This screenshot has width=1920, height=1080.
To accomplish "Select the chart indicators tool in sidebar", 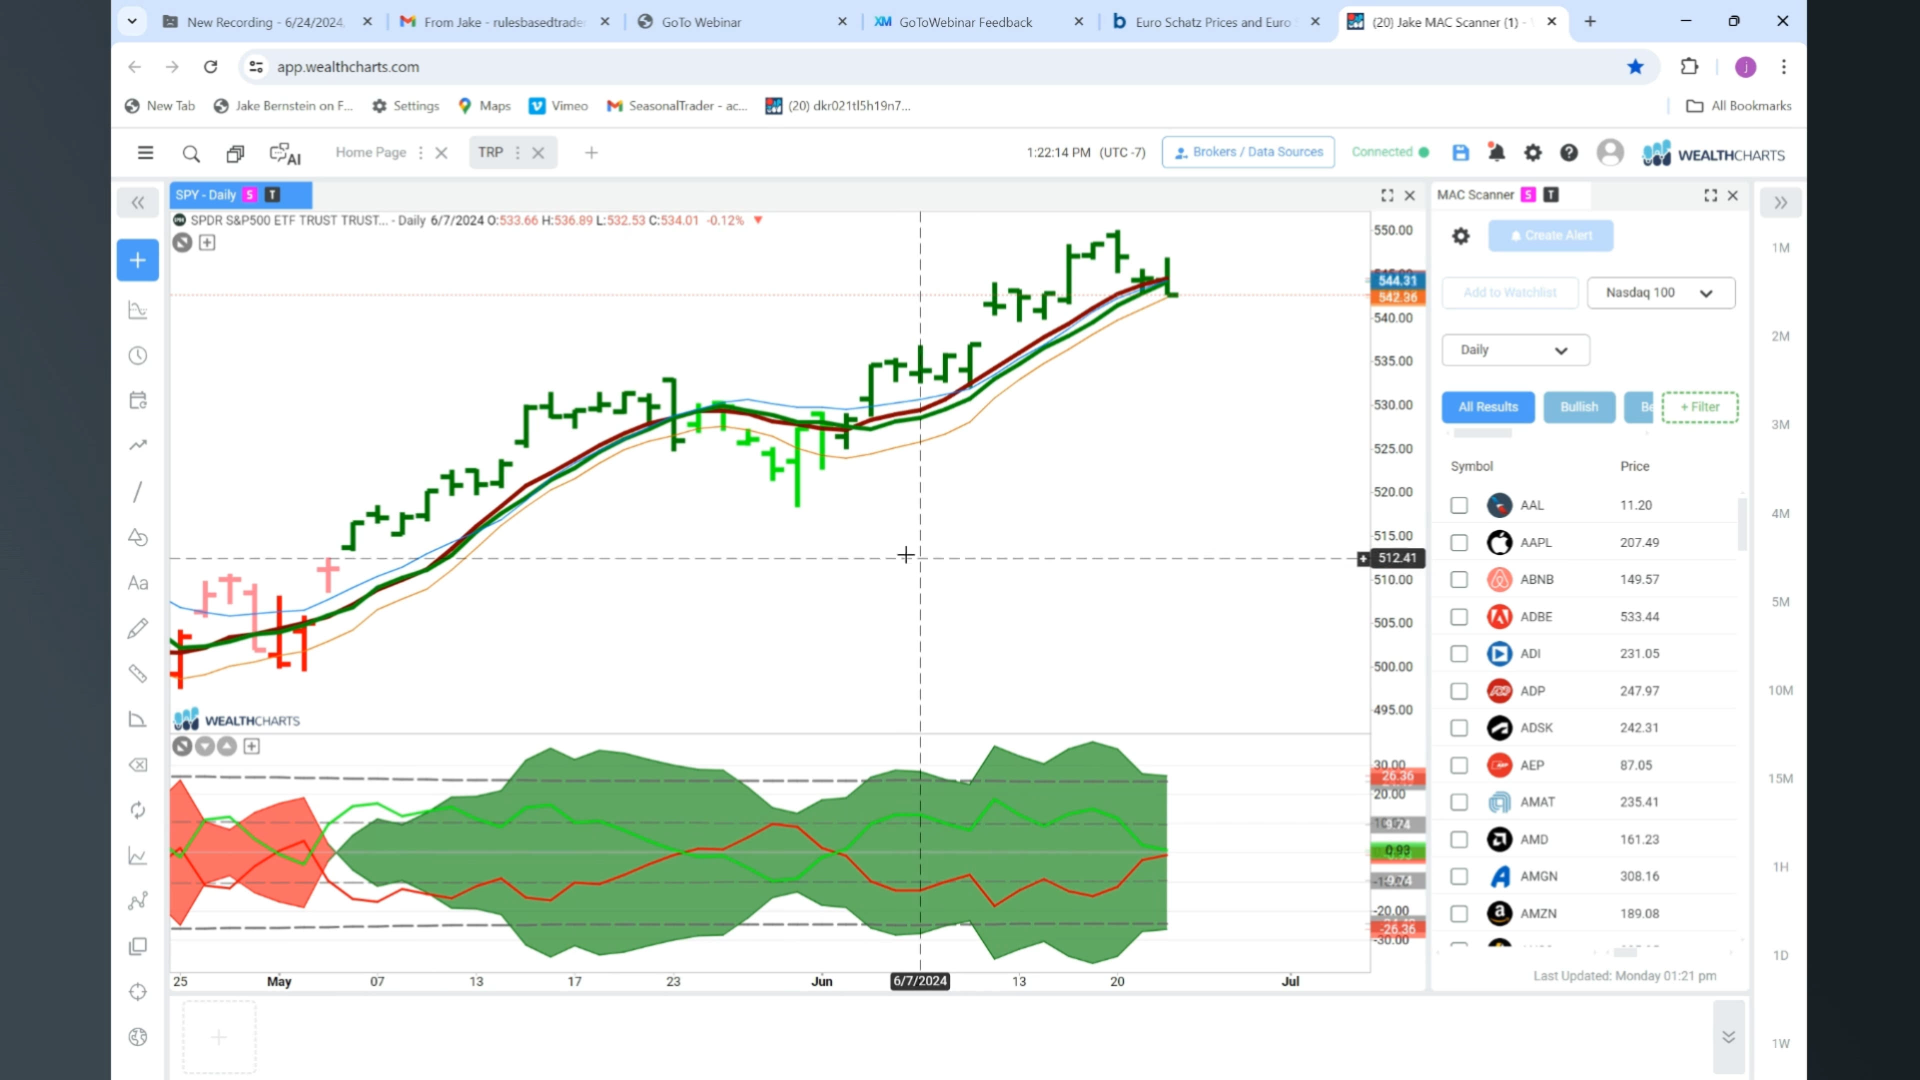I will 138,311.
